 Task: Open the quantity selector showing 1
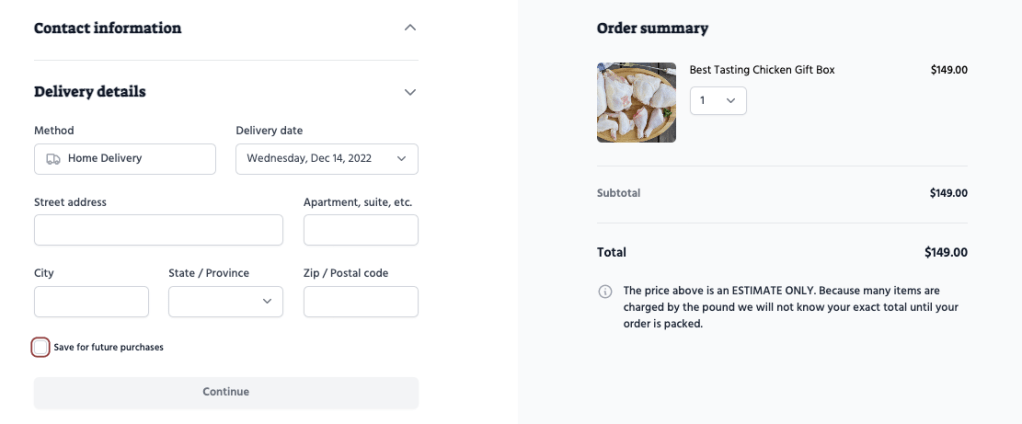717,101
